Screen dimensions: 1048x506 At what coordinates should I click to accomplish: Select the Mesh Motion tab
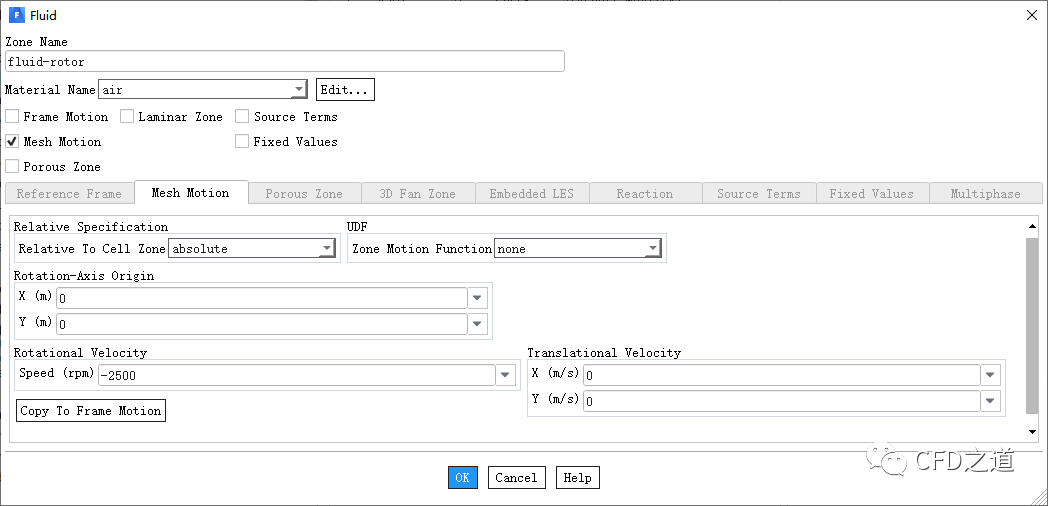pyautogui.click(x=190, y=193)
